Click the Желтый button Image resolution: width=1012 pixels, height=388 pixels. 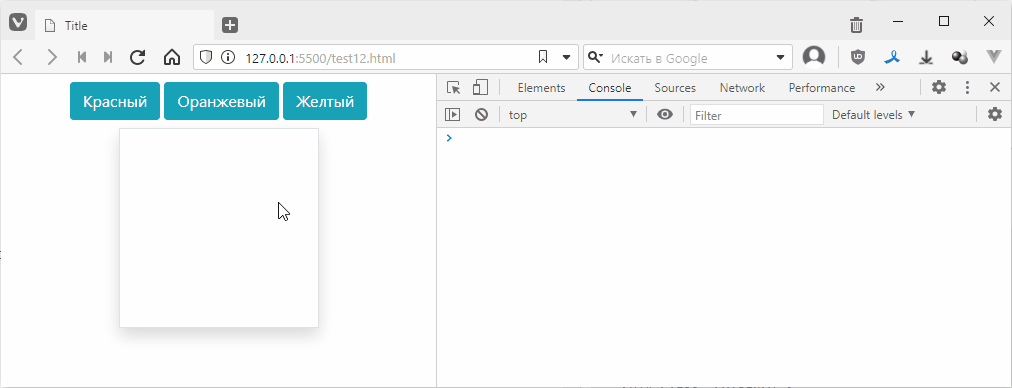(325, 101)
